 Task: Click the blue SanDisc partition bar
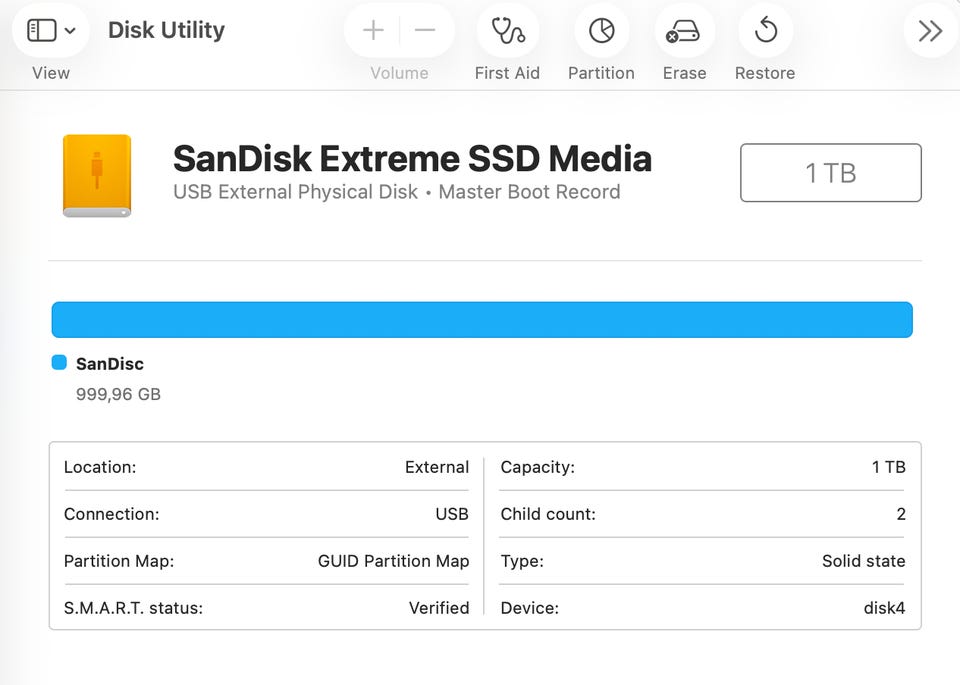point(481,320)
